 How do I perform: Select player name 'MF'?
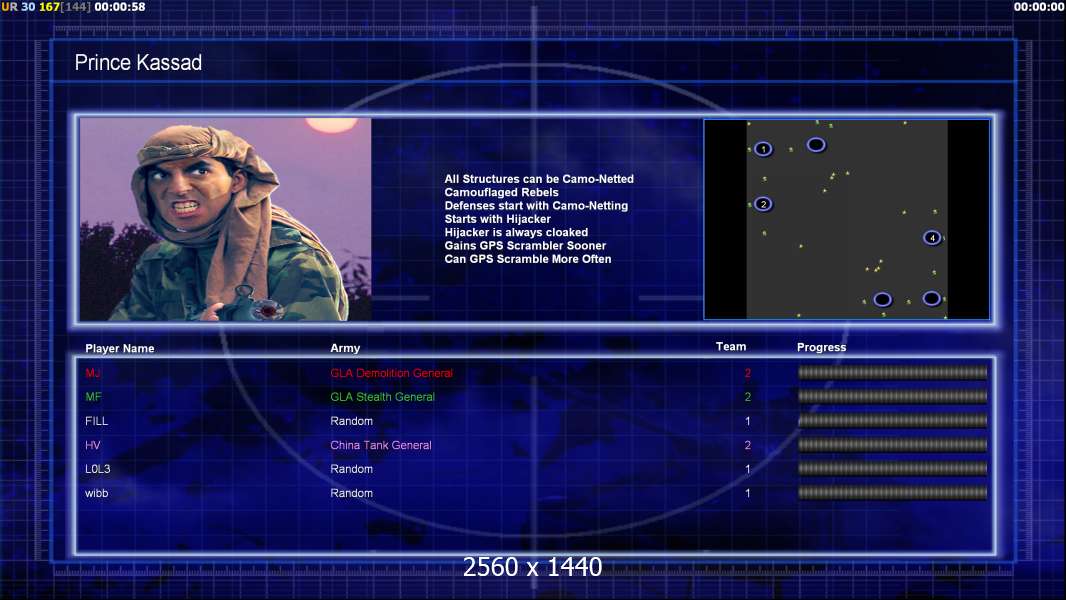[x=93, y=397]
